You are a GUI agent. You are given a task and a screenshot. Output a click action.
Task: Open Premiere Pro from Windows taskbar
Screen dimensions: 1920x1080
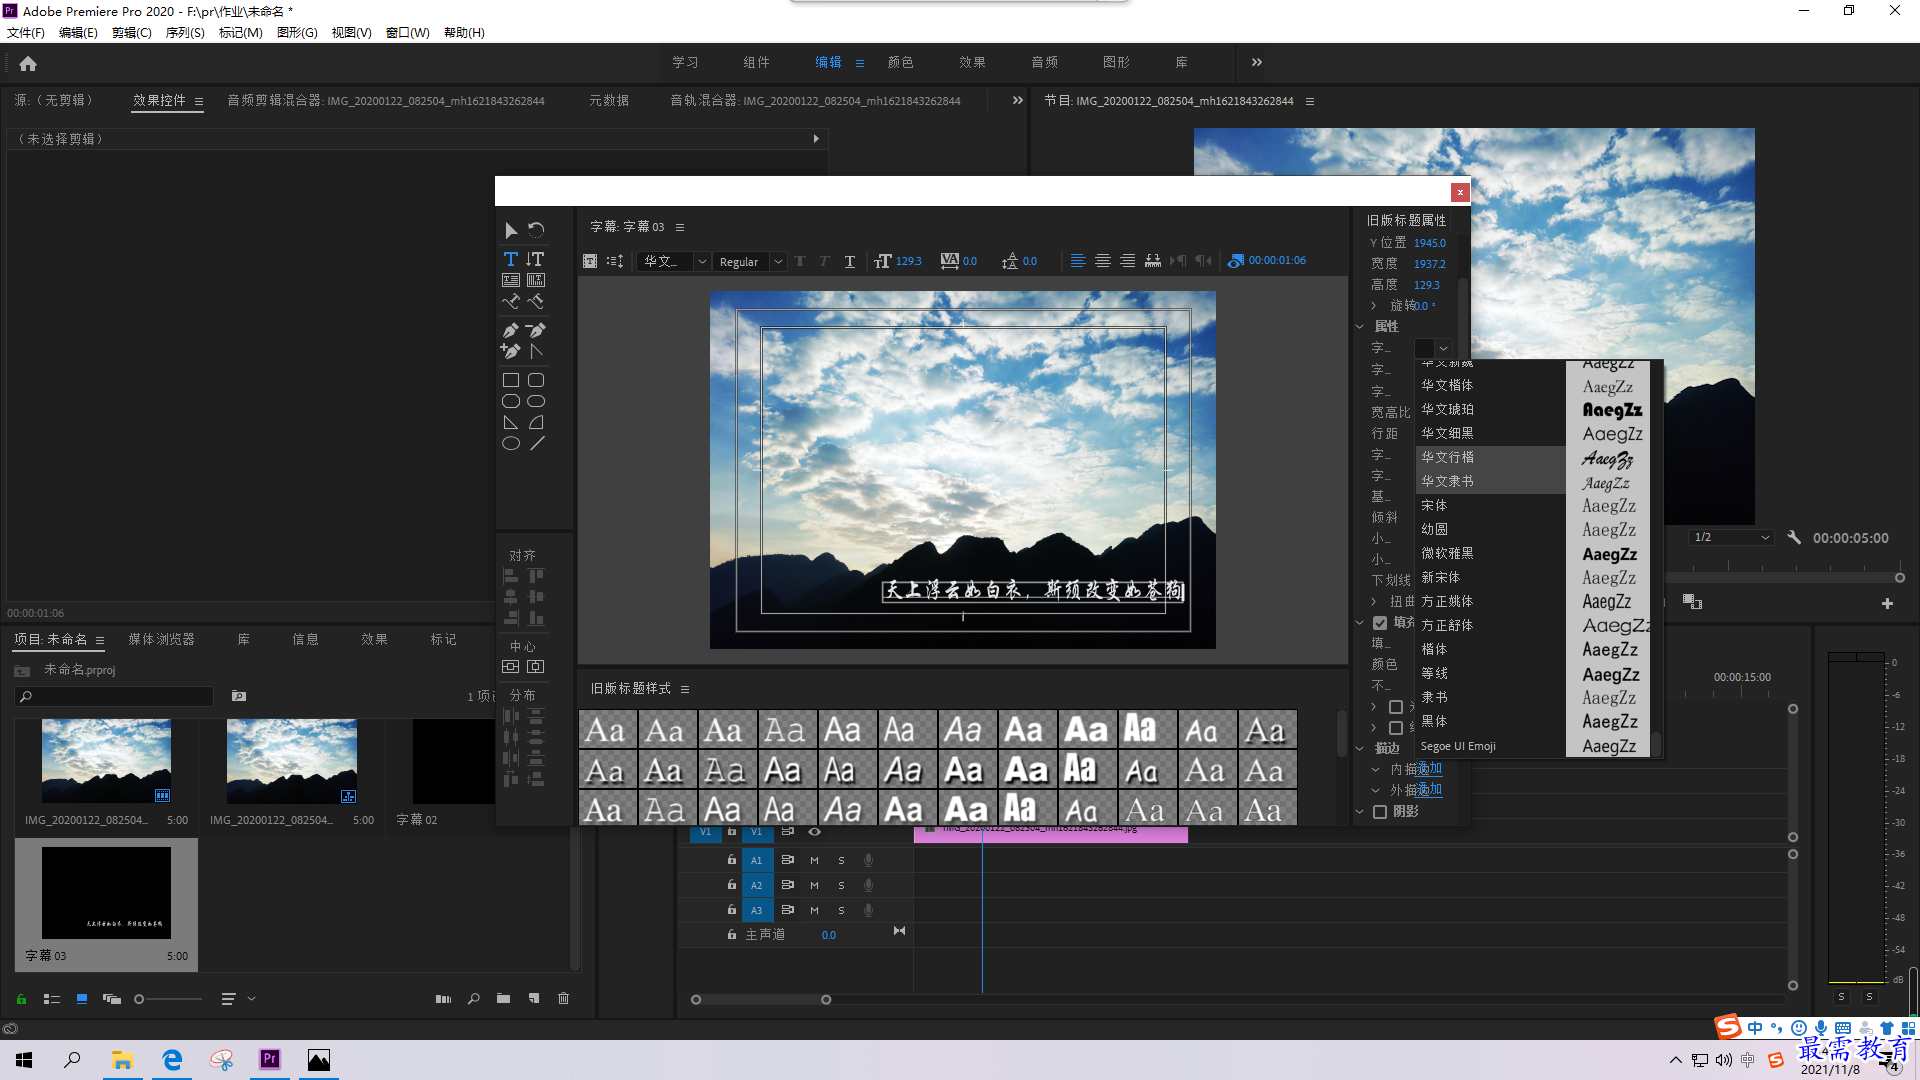(270, 1060)
